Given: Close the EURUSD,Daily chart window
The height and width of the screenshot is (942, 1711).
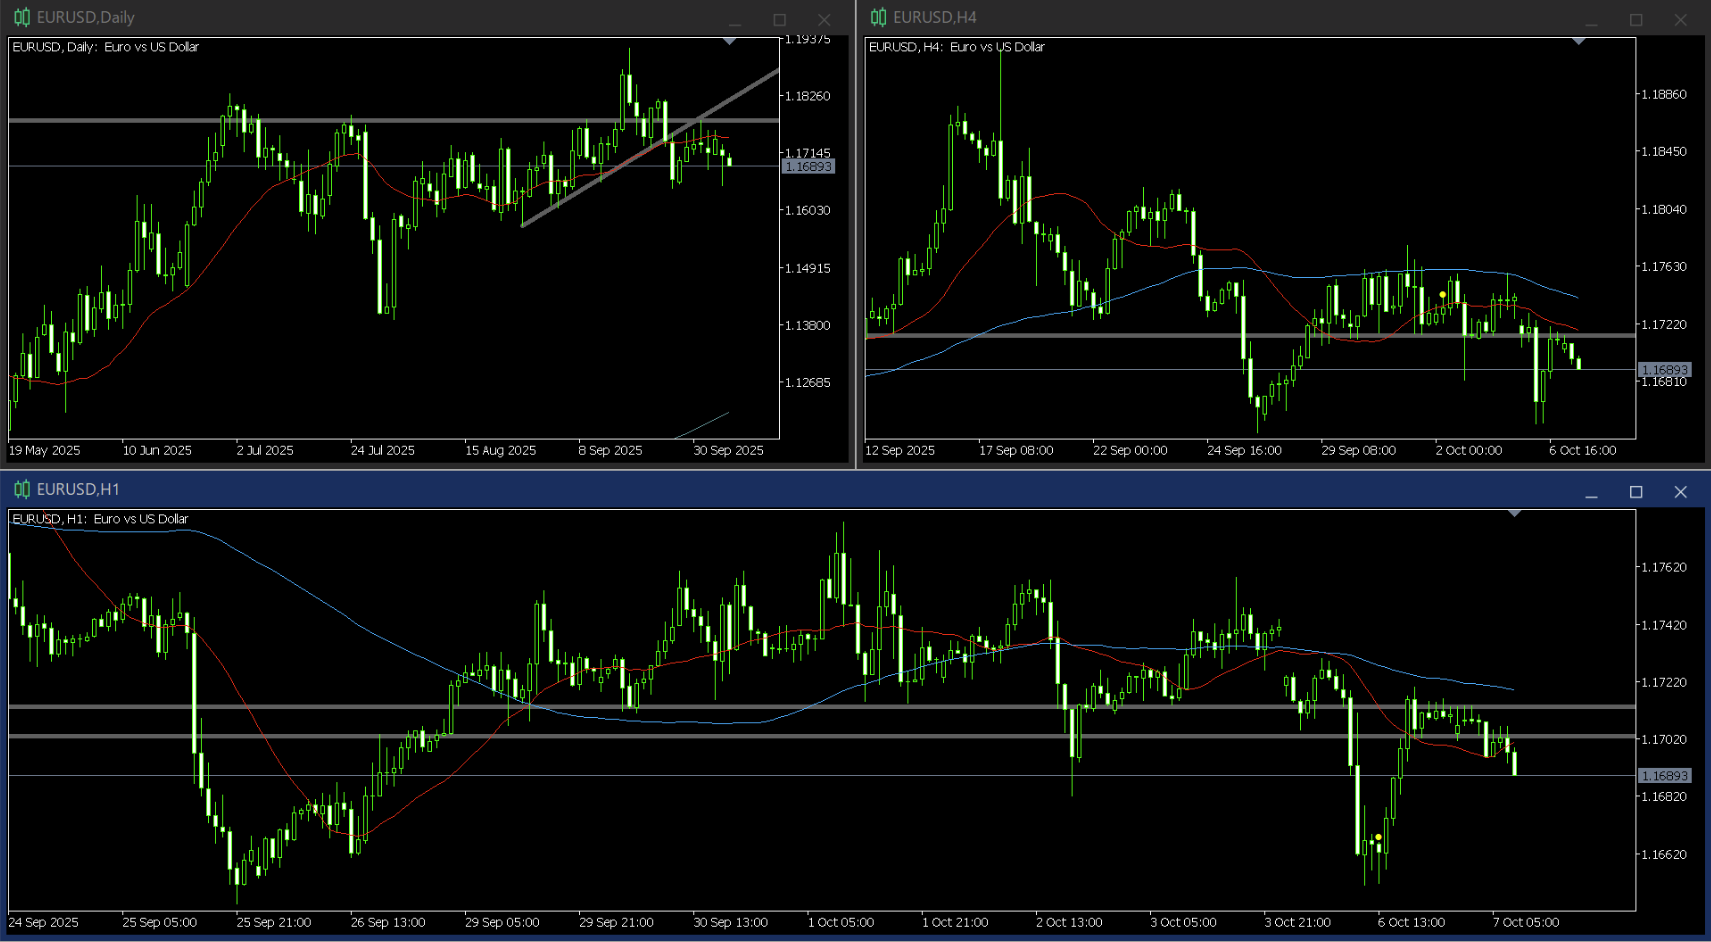Looking at the screenshot, I should (824, 20).
